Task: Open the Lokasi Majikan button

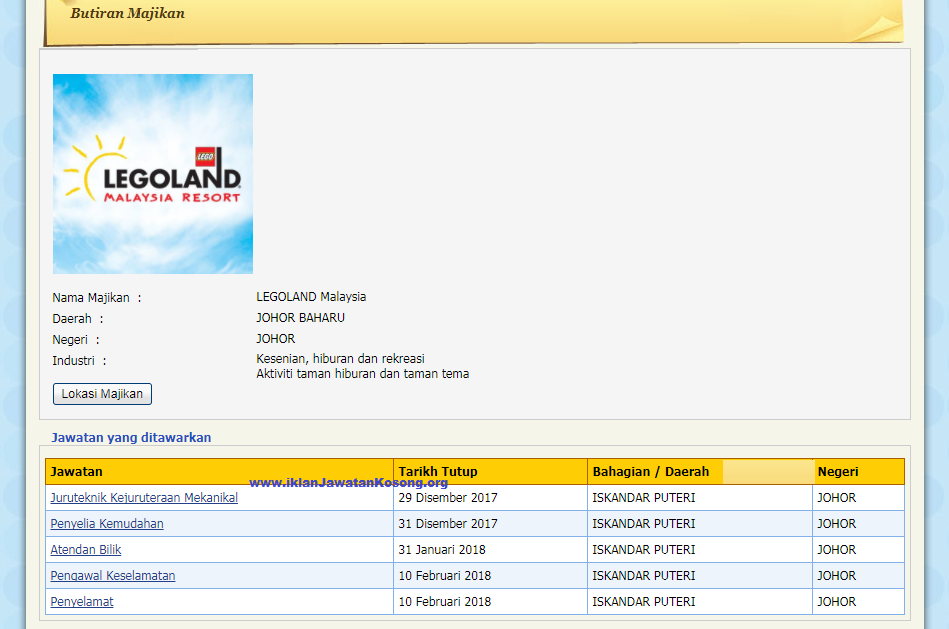Action: click(102, 394)
